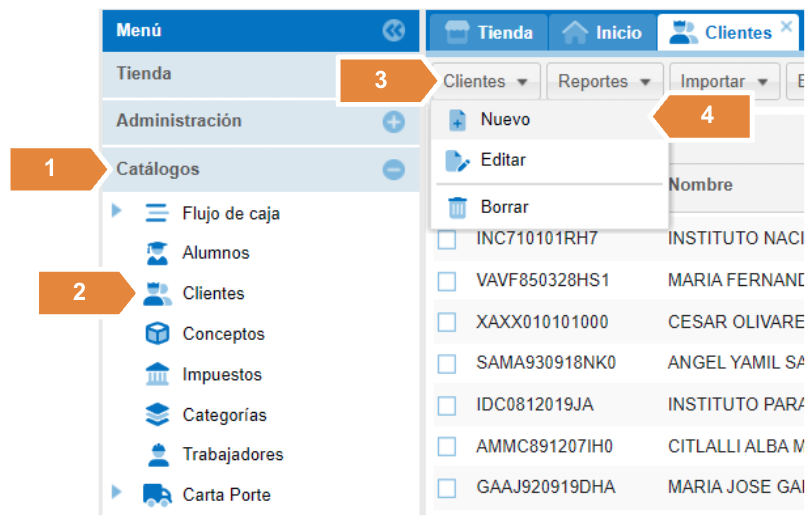Switch to the Inicio tab
Screen dimensions: 811x521
coord(604,33)
